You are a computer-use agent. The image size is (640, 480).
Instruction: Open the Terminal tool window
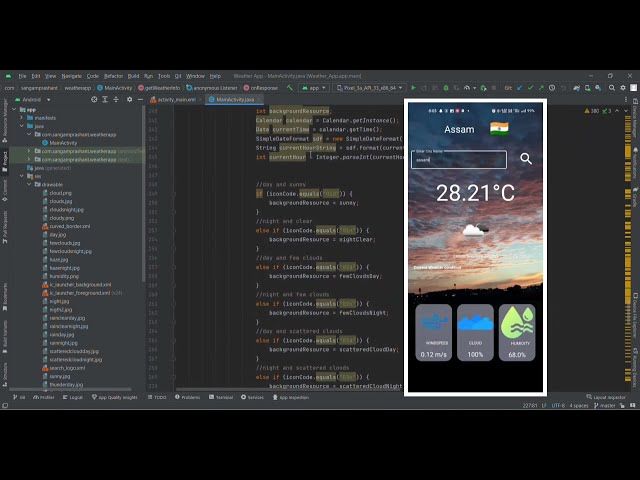point(221,397)
